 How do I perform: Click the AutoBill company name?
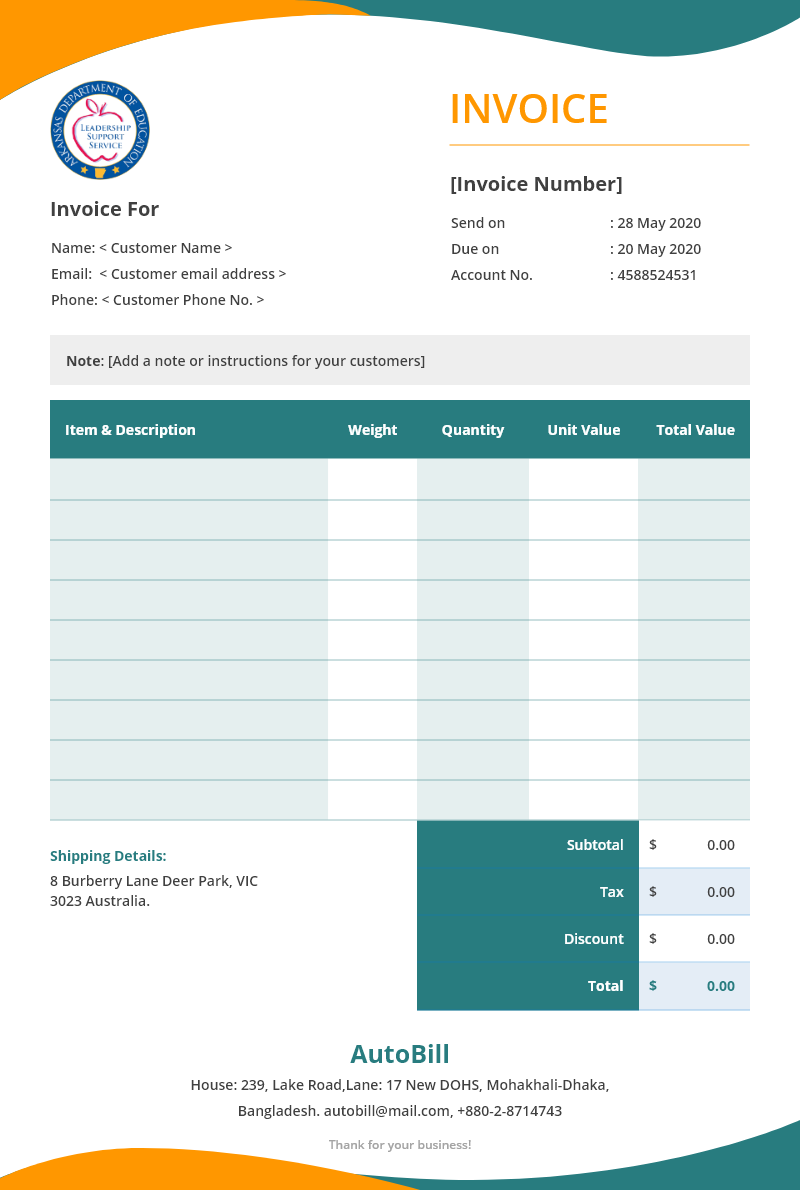click(x=400, y=1054)
